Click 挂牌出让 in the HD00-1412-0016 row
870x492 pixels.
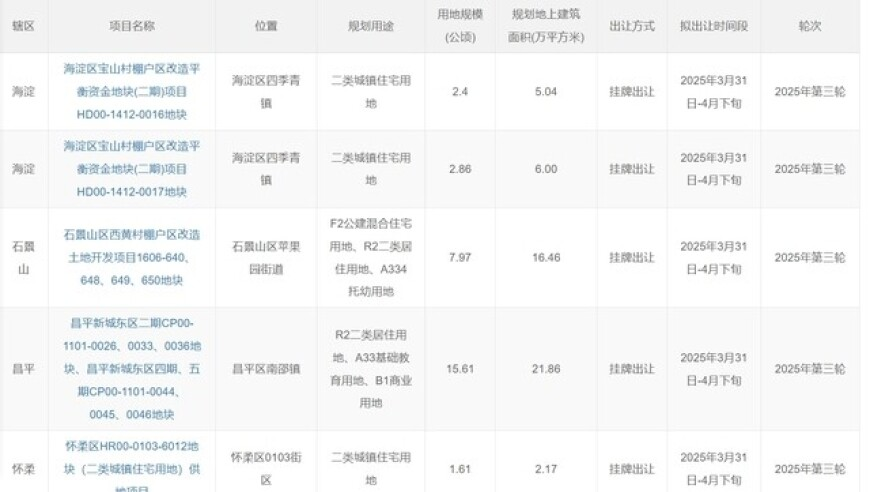[632, 92]
